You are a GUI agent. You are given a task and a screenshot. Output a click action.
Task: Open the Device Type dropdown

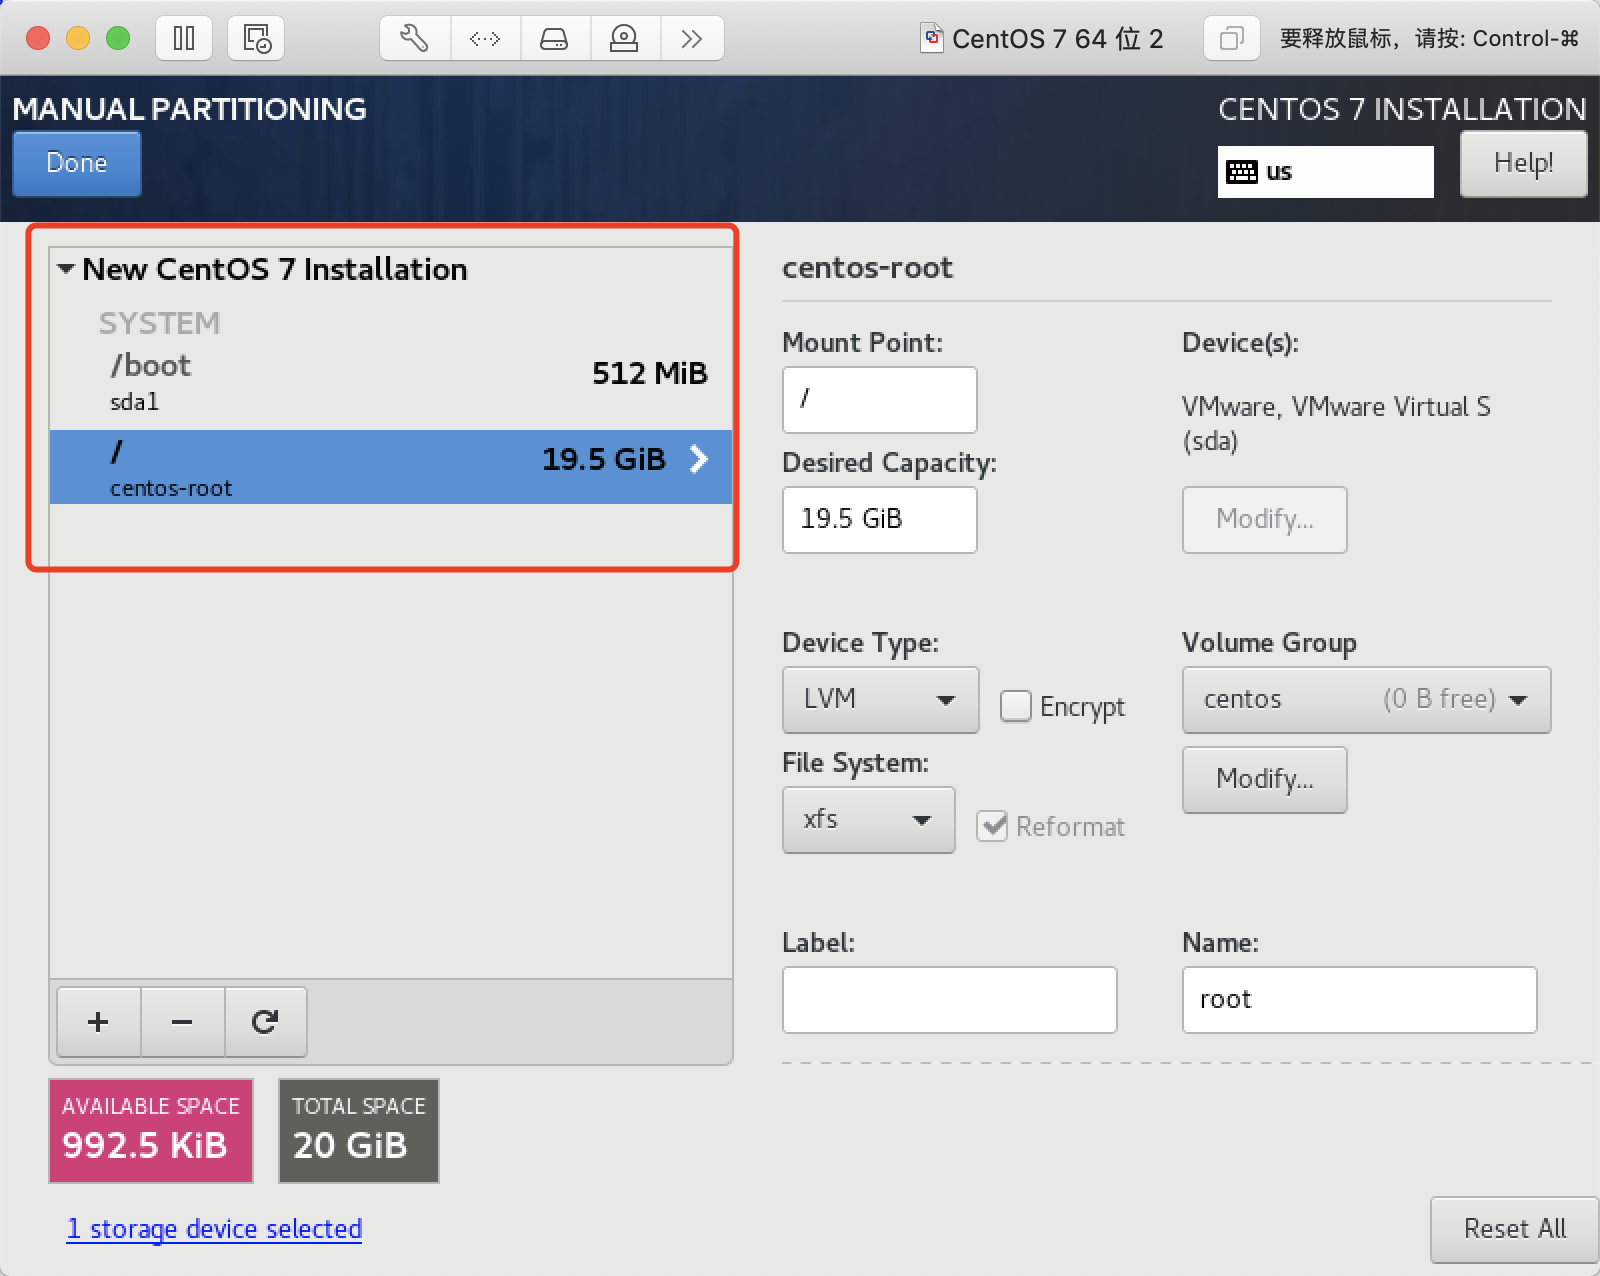(880, 700)
